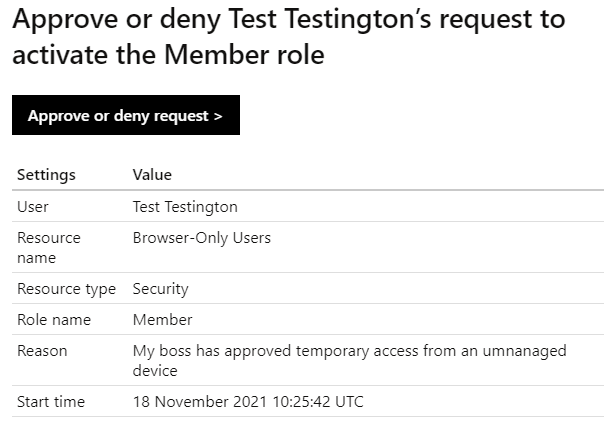Click the Member role value
616x428 pixels.
[x=162, y=320]
